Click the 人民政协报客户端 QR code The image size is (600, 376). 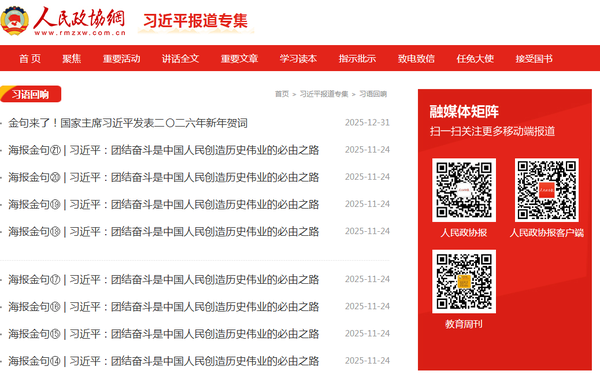point(546,190)
